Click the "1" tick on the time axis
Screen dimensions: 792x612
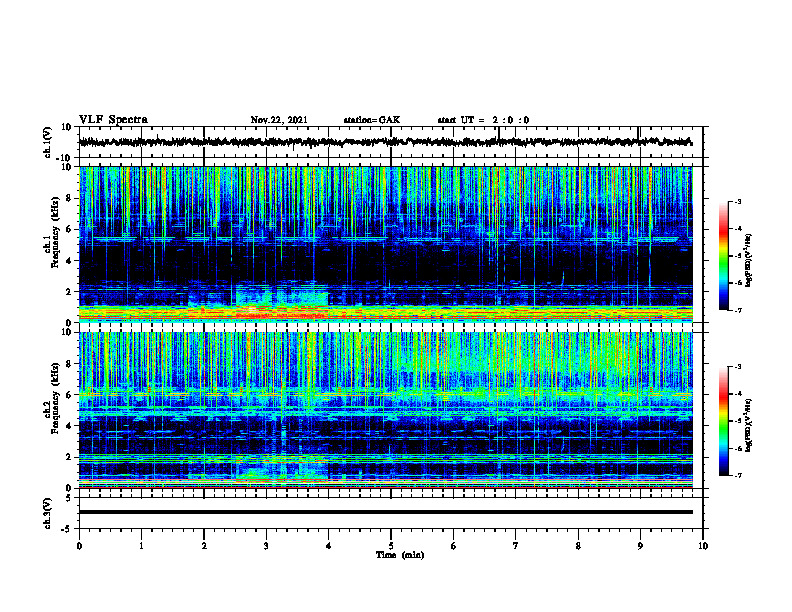[x=141, y=546]
